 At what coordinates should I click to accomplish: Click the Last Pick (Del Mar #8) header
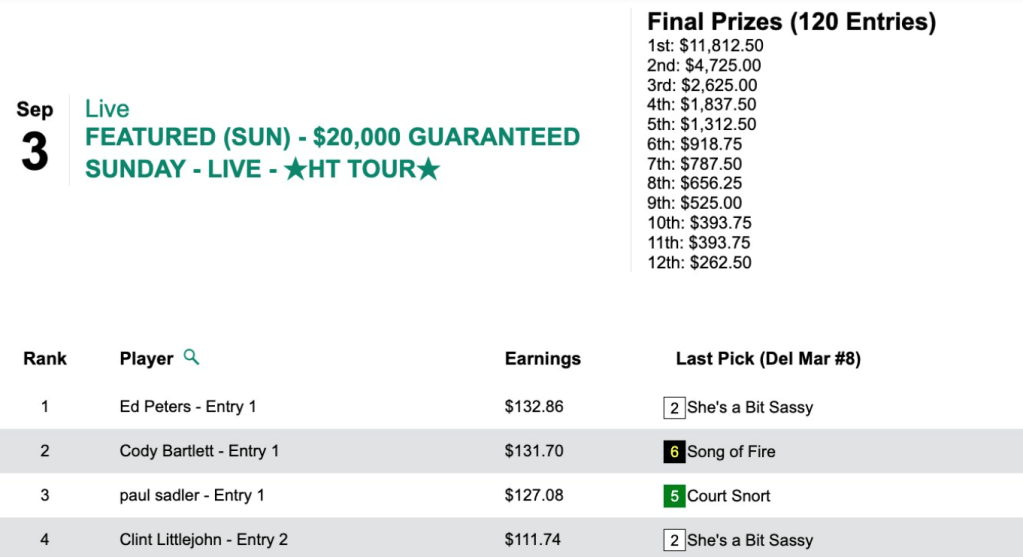(x=768, y=358)
